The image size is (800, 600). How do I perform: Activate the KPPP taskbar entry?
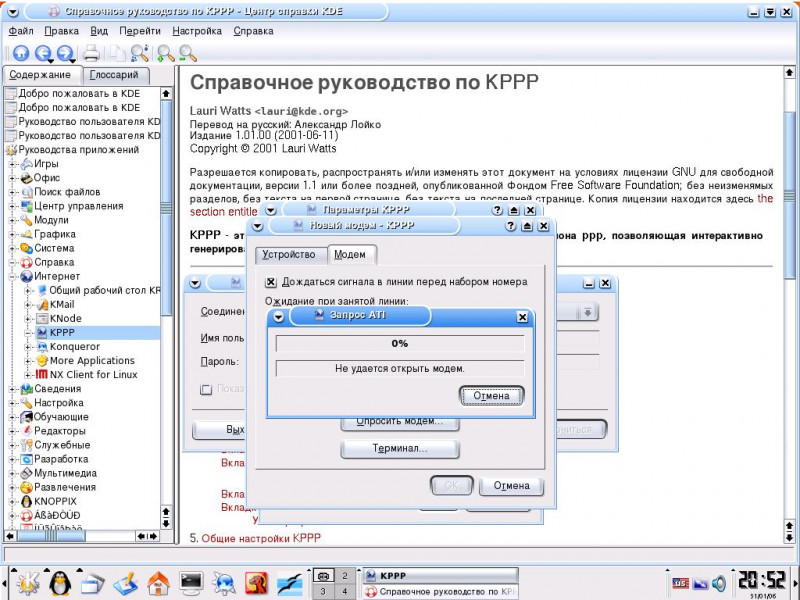tap(440, 576)
